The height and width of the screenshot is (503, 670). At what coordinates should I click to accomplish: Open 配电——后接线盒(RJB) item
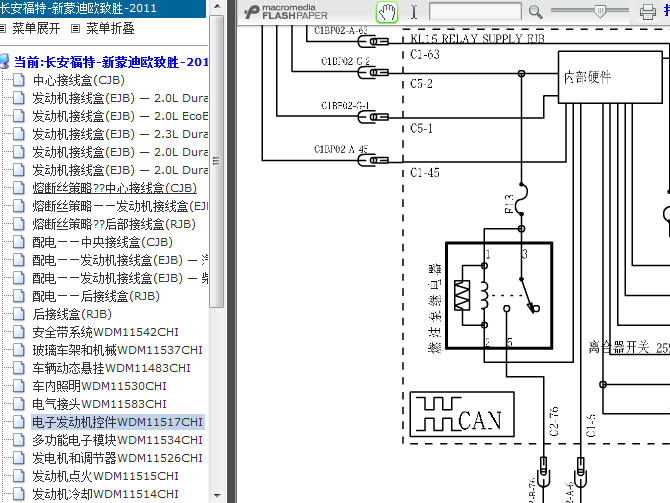click(x=96, y=296)
